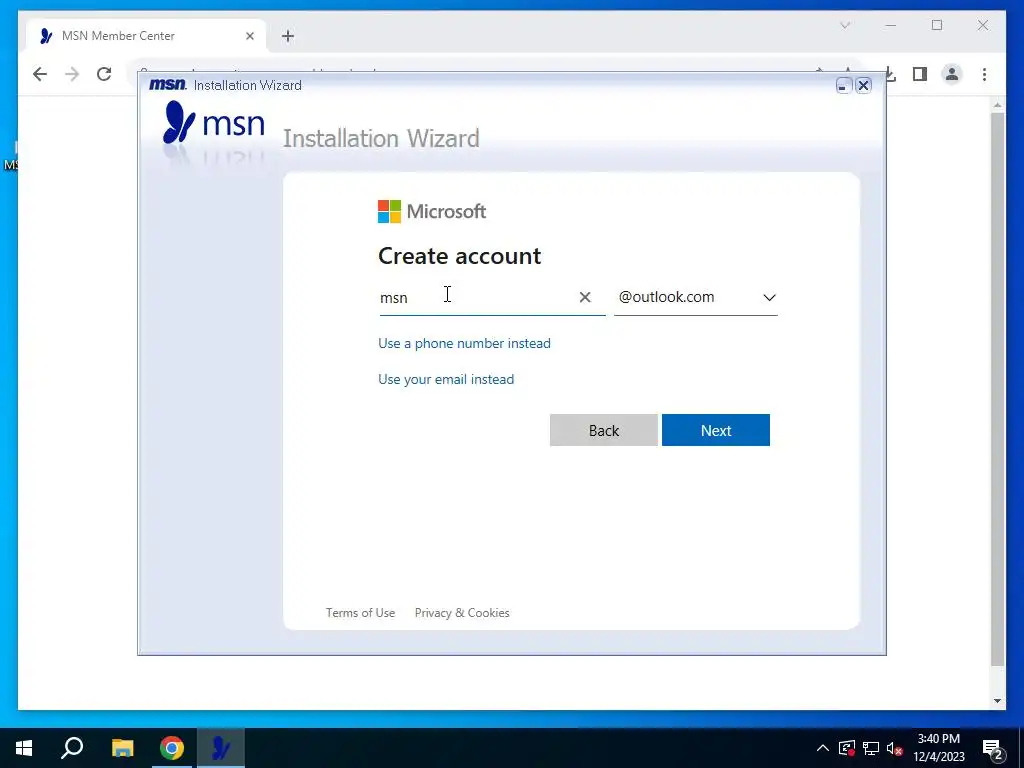
Task: Go forward in browser history
Action: [72, 74]
